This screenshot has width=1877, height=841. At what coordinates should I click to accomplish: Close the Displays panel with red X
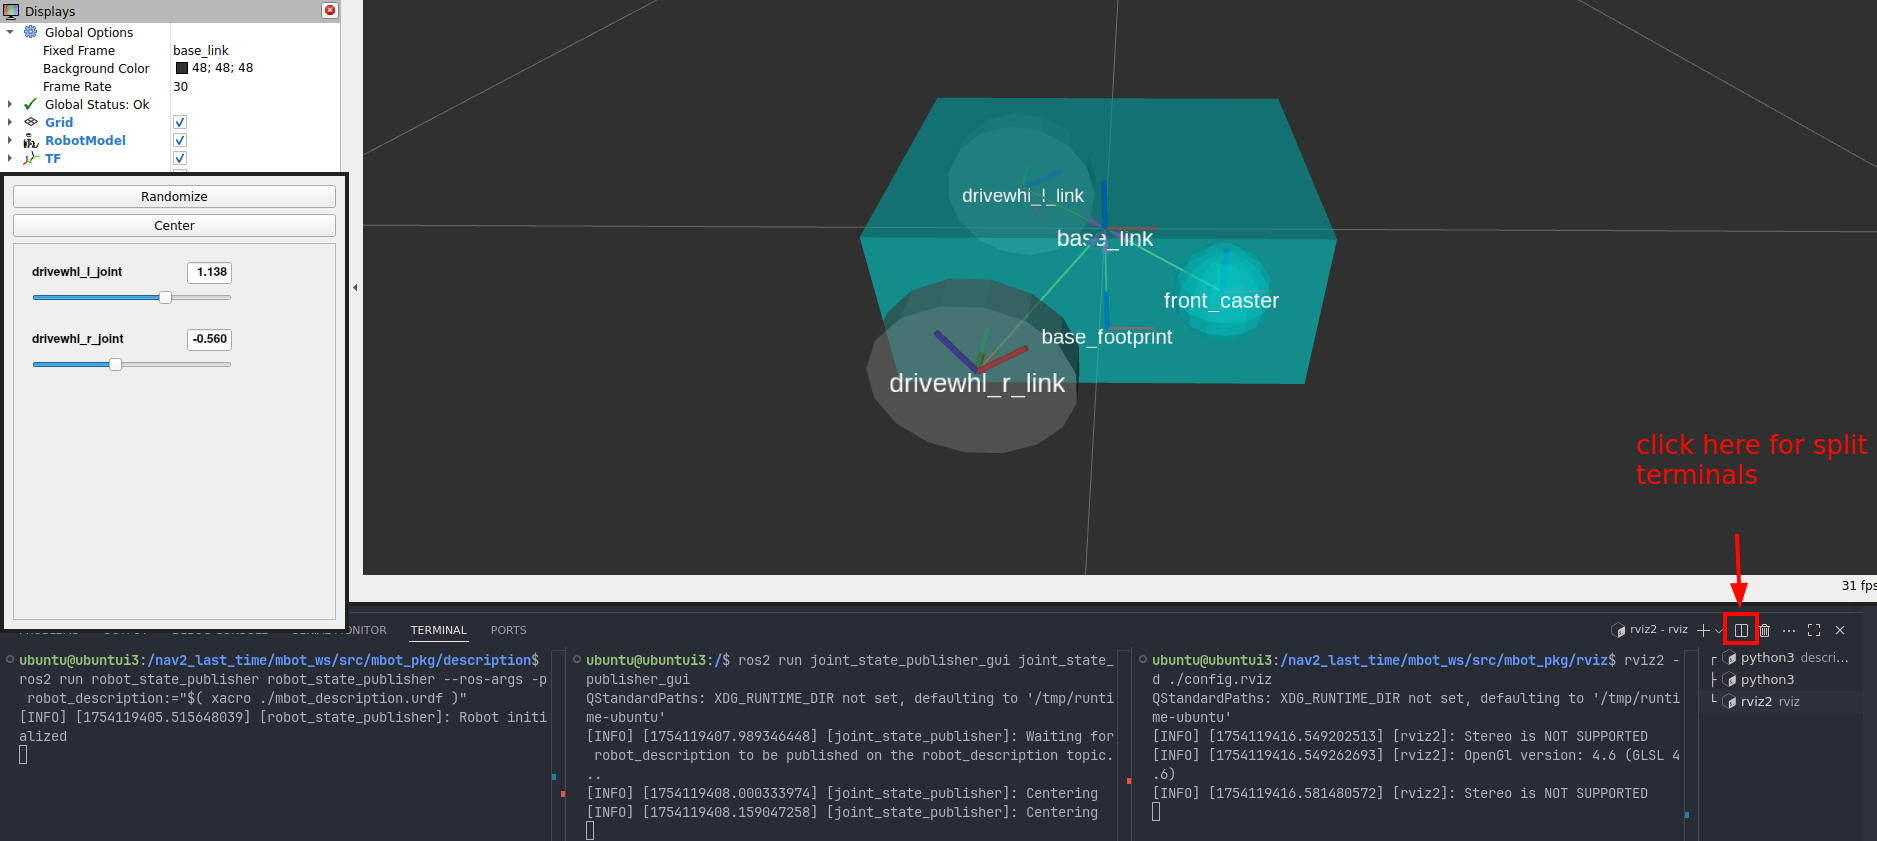(x=330, y=10)
